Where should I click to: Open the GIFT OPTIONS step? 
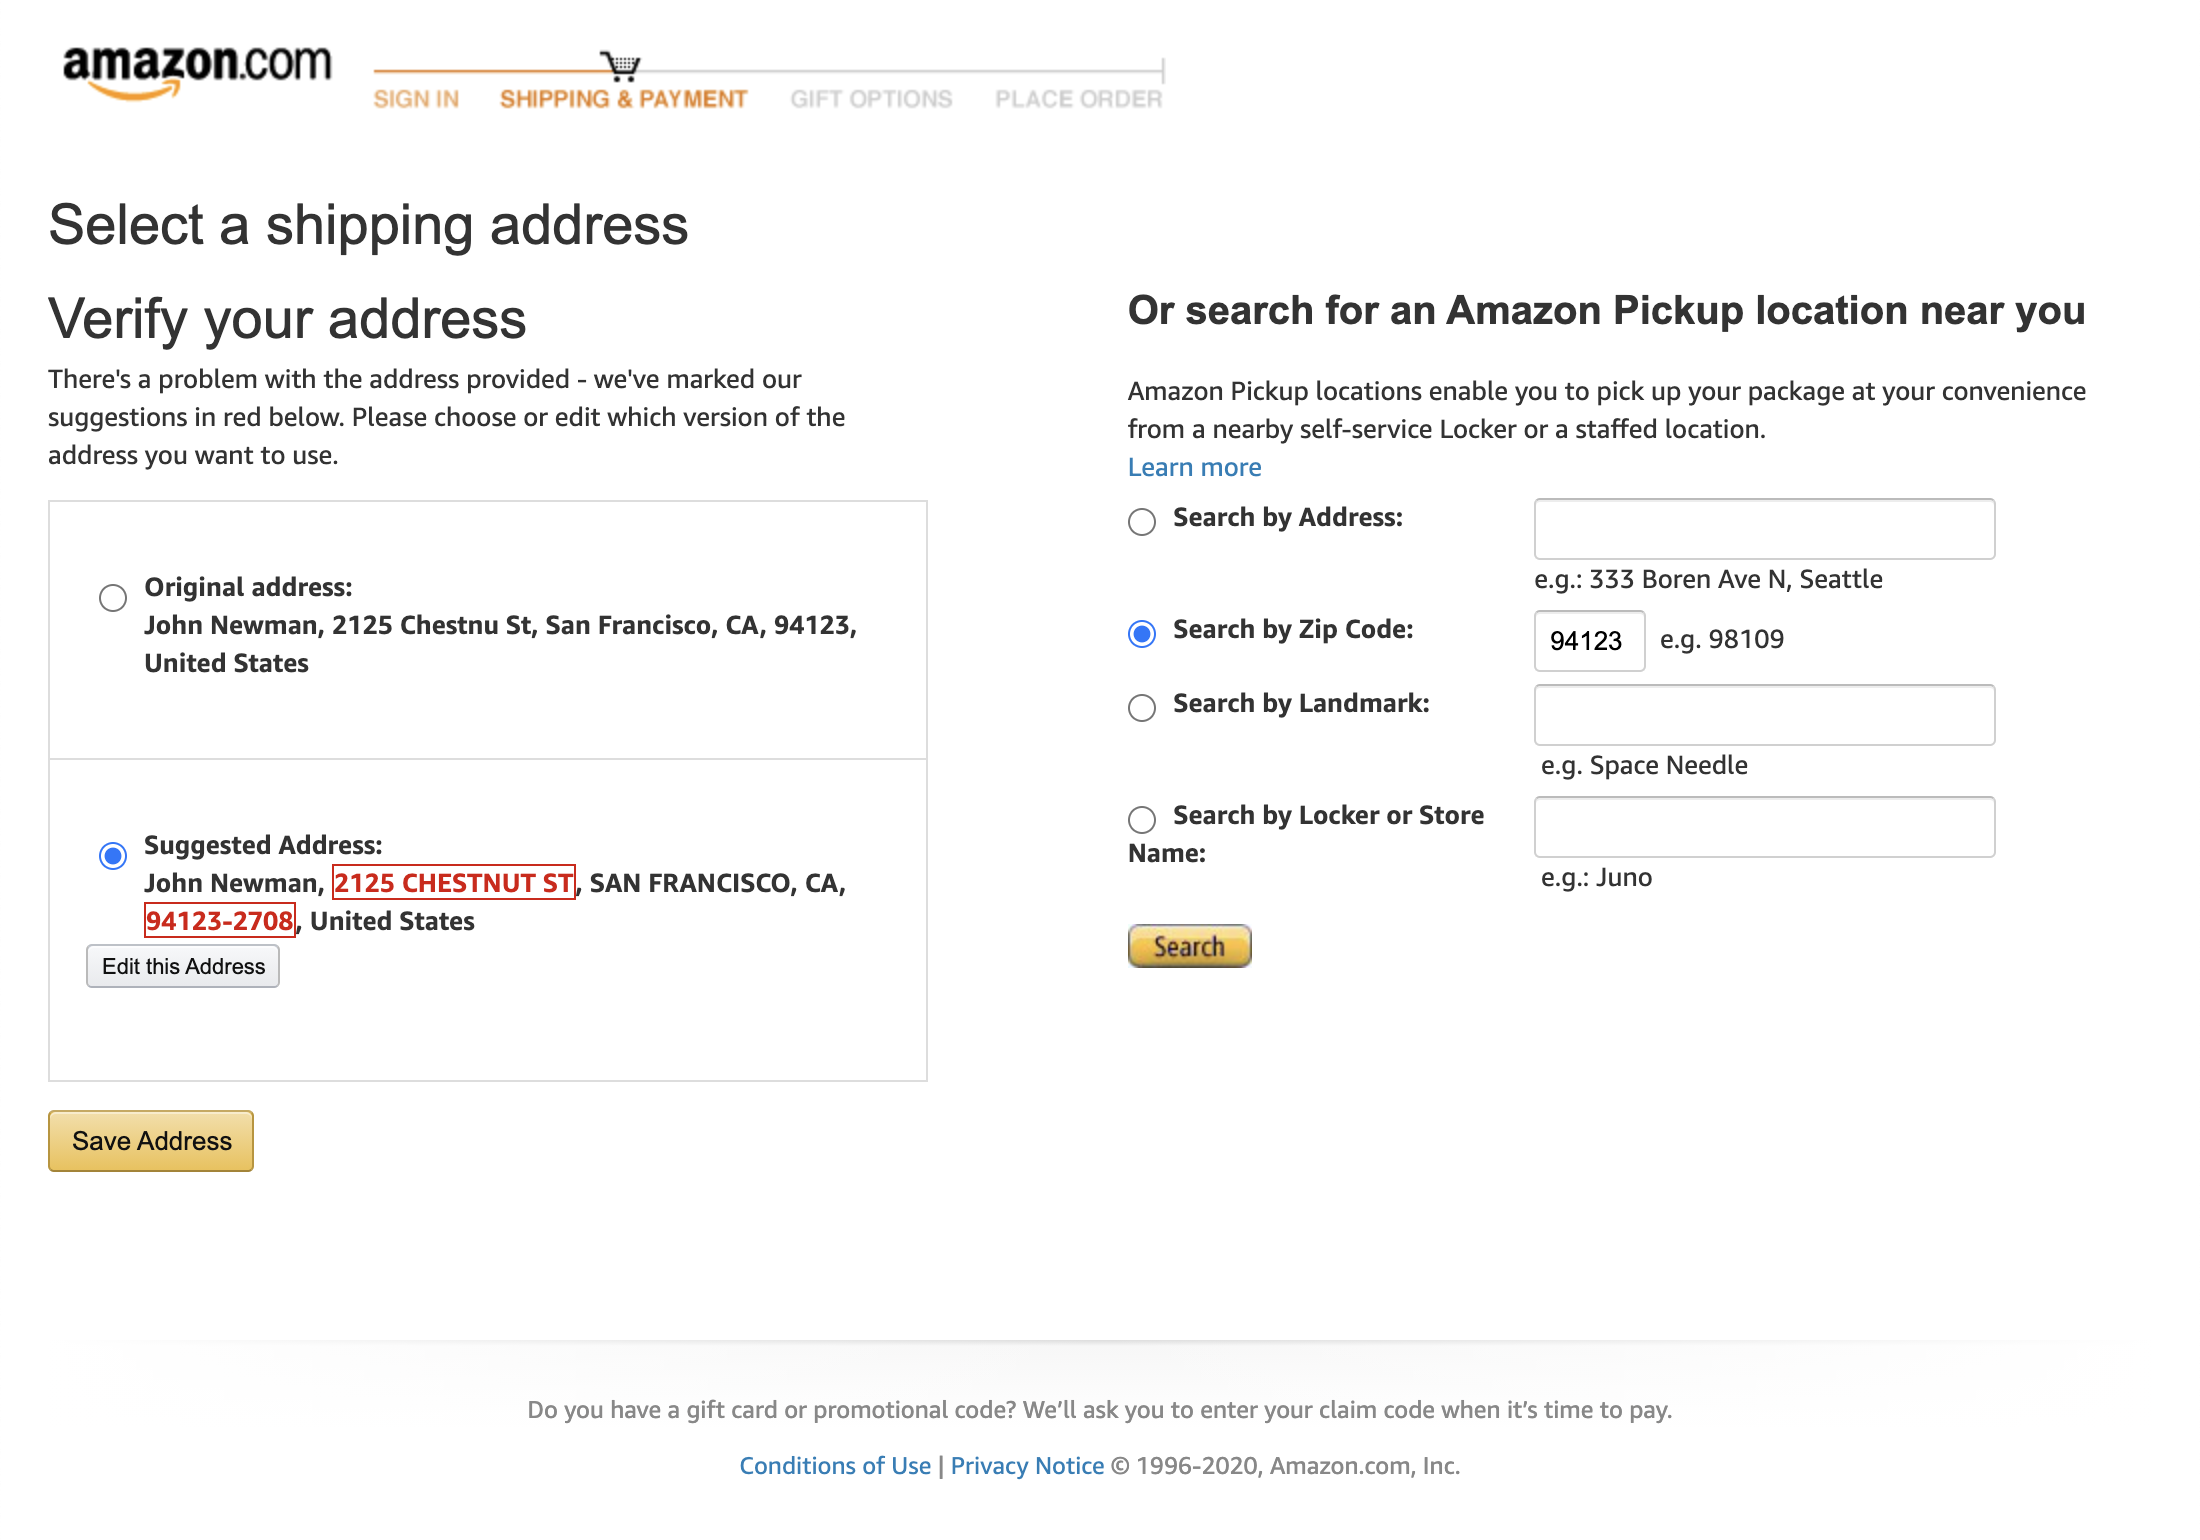click(x=871, y=98)
